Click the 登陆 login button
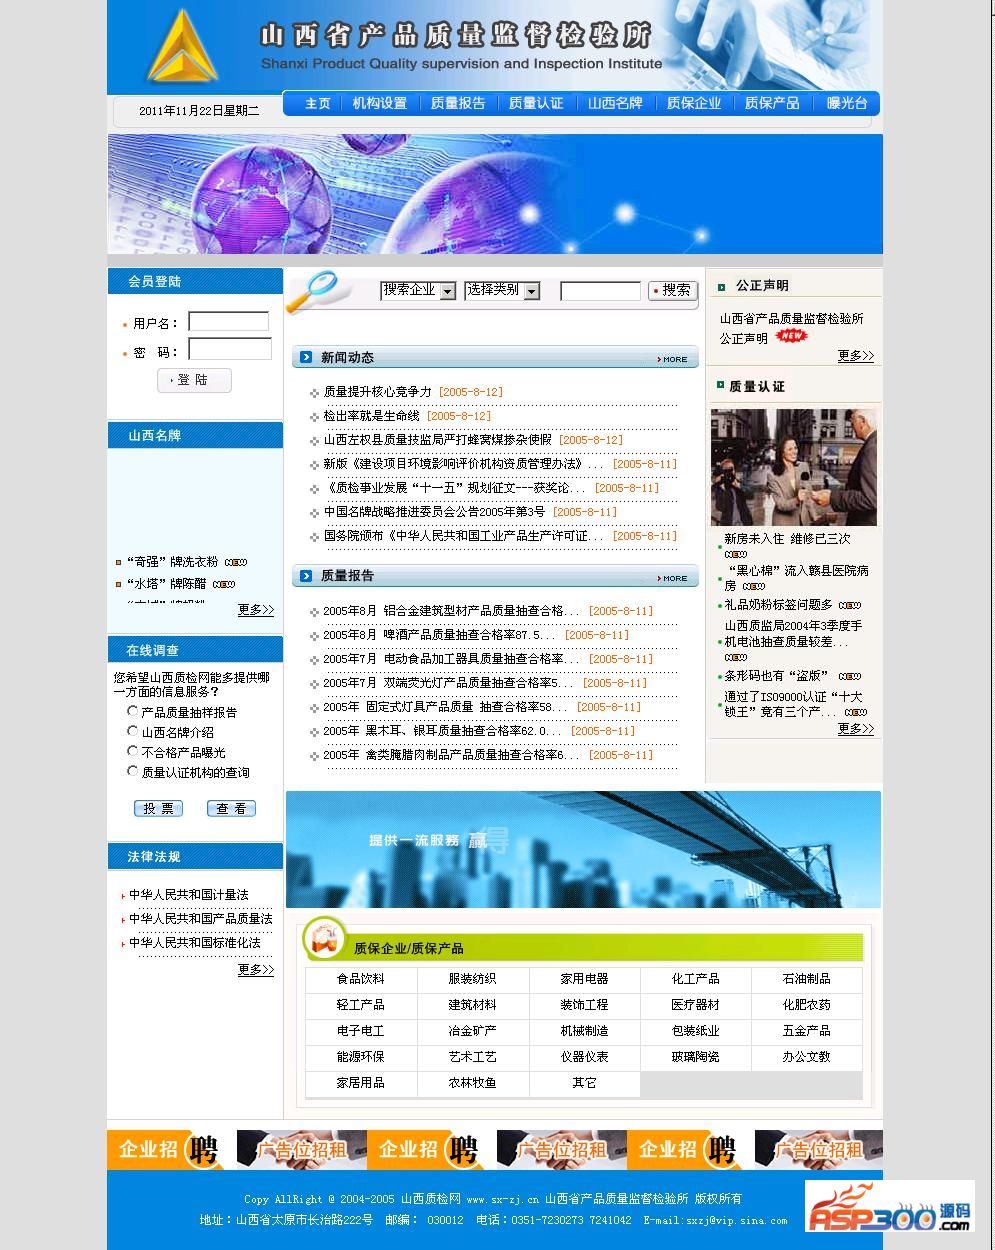The height and width of the screenshot is (1250, 995). pos(194,380)
